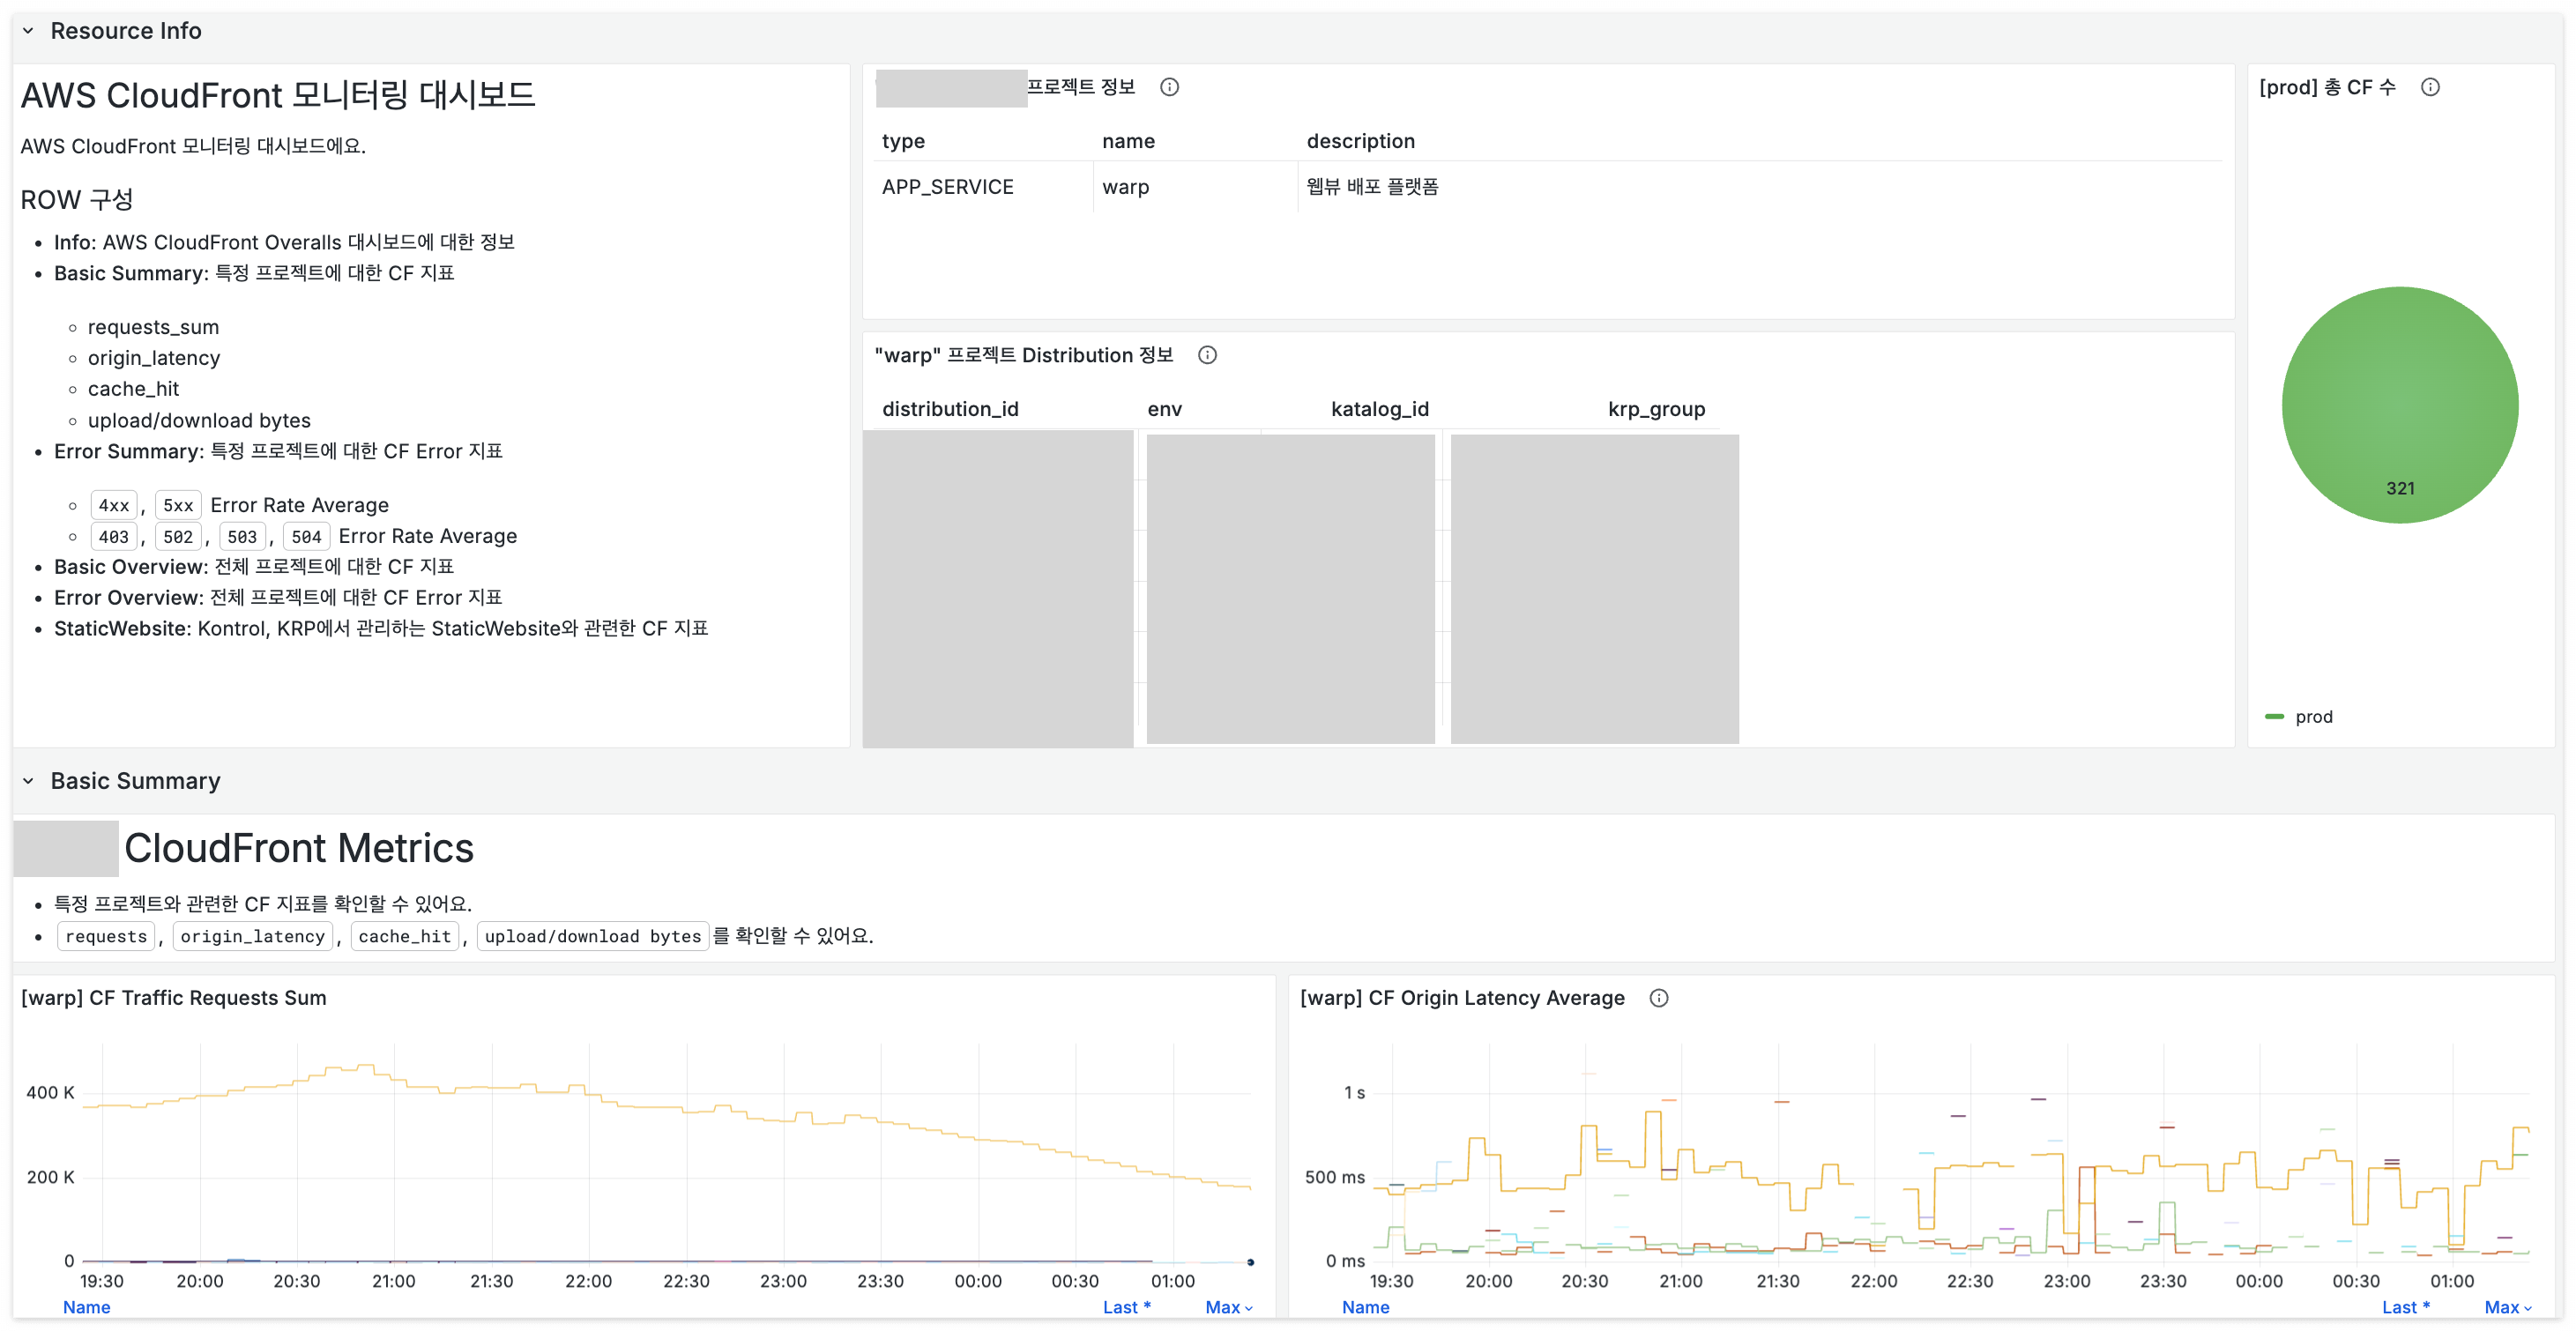Sort Origin Latency legend by Last *
The image size is (2576, 1331).
[x=2405, y=1307]
